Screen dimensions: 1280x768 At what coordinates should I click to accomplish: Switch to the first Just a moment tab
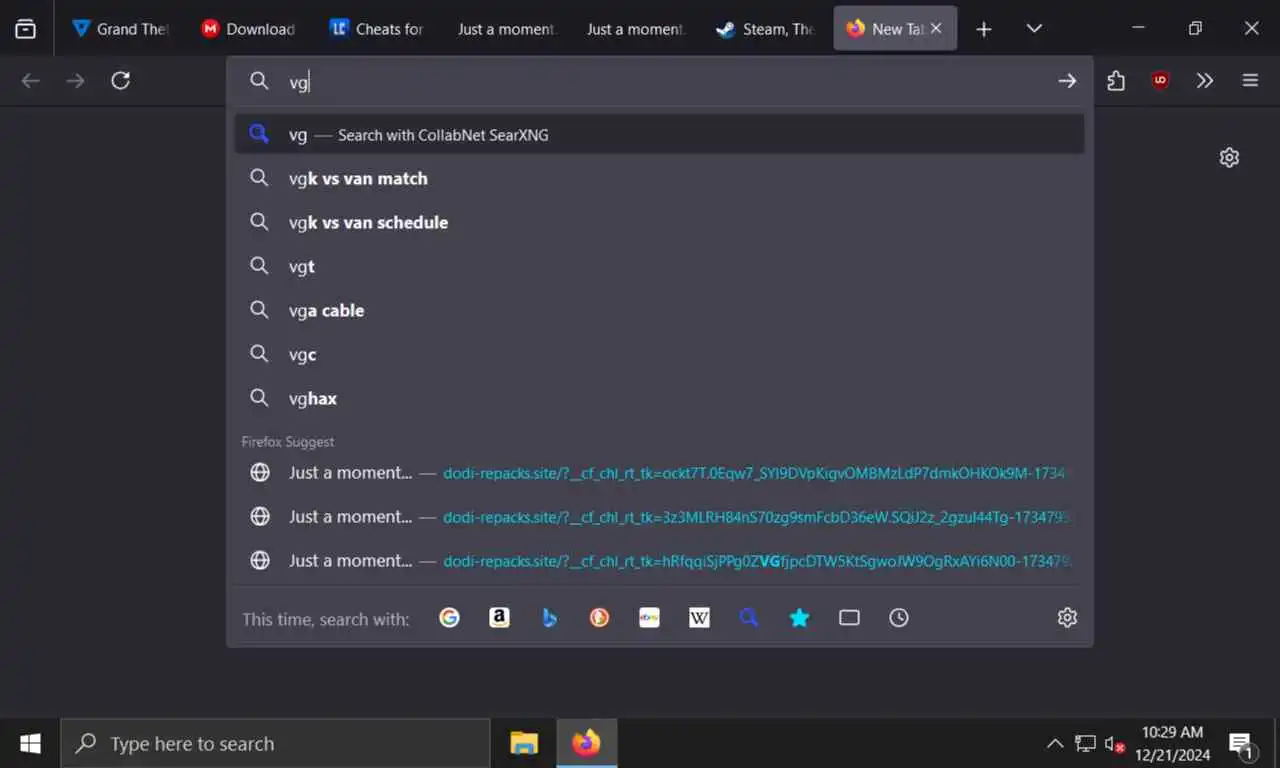click(505, 29)
